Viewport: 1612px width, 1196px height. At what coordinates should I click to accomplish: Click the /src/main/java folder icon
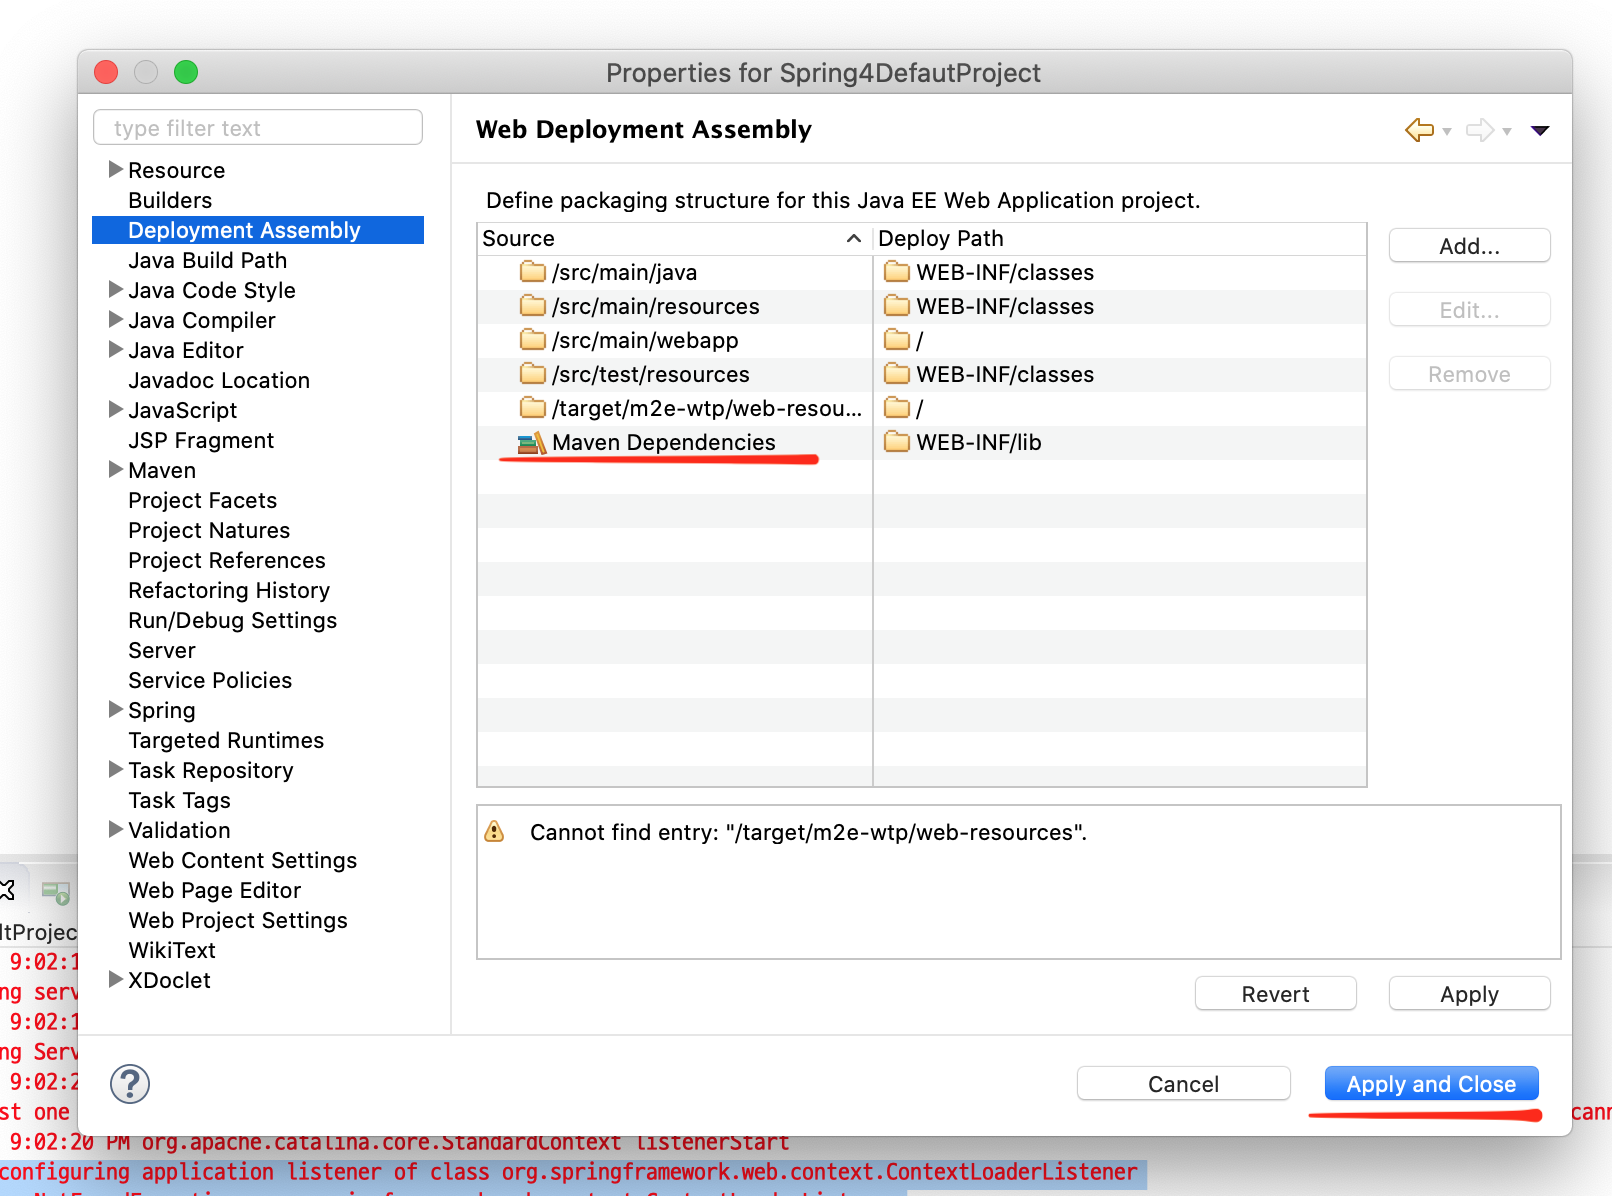[533, 272]
